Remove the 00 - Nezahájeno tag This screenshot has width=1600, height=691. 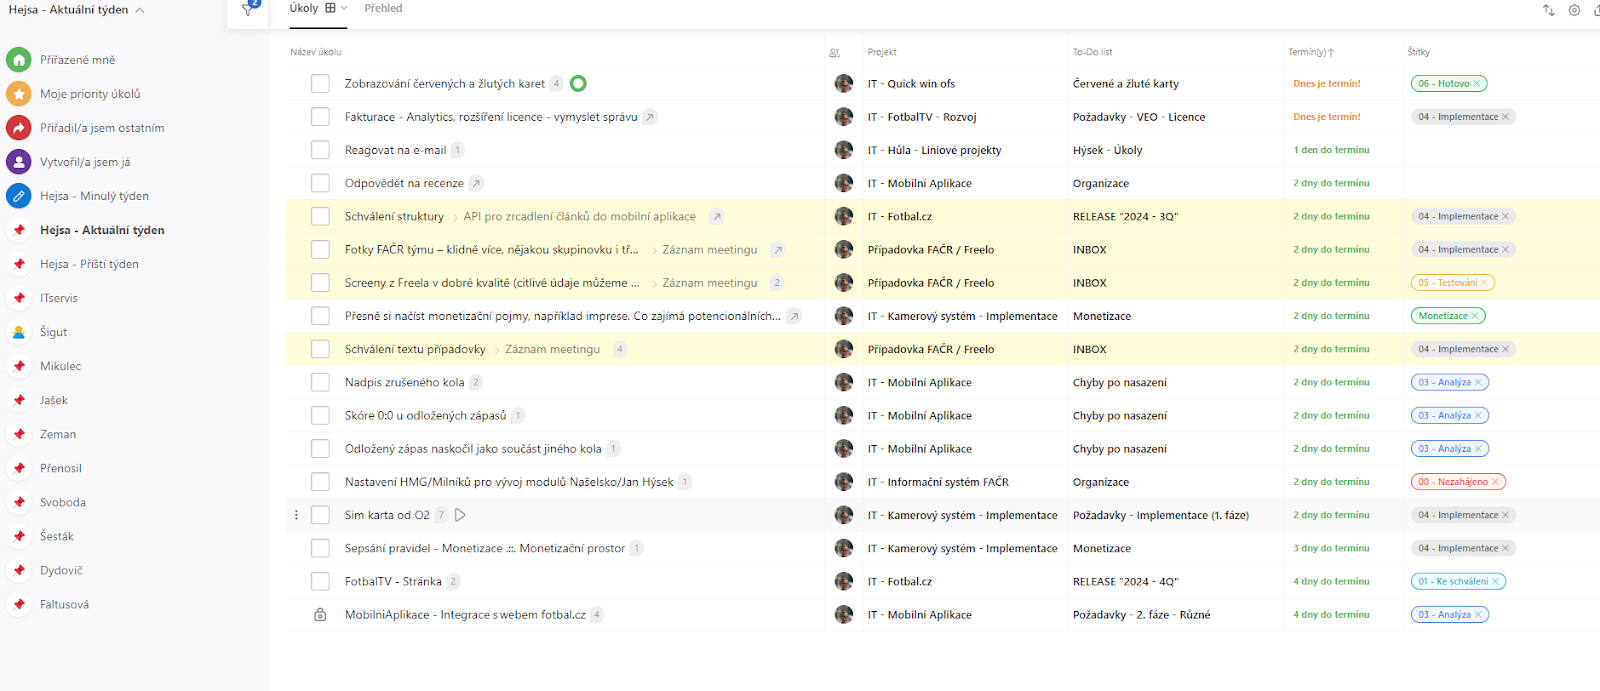click(x=1496, y=482)
